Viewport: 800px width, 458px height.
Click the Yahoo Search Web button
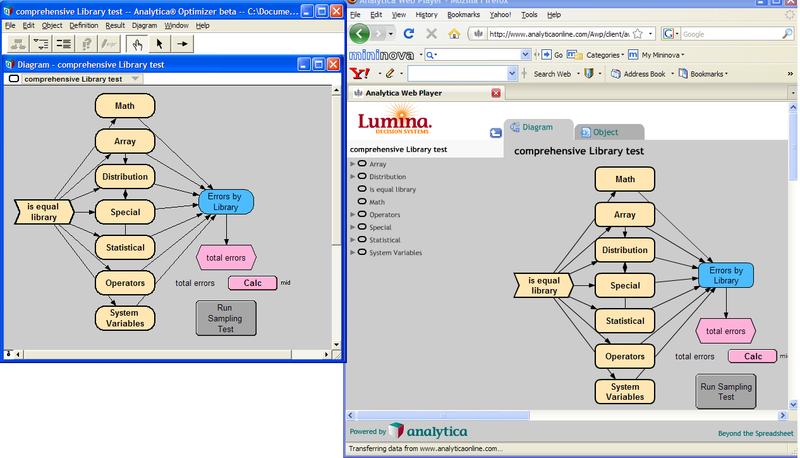pos(552,74)
